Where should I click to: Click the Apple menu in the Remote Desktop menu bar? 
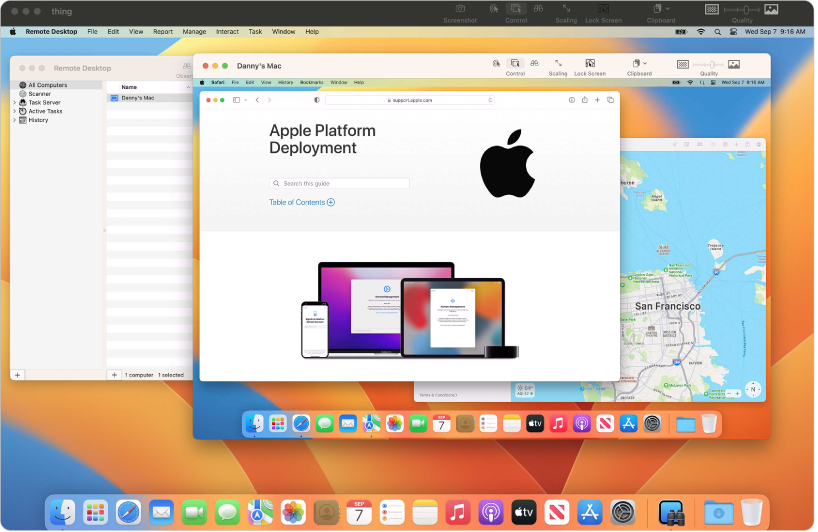(13, 32)
